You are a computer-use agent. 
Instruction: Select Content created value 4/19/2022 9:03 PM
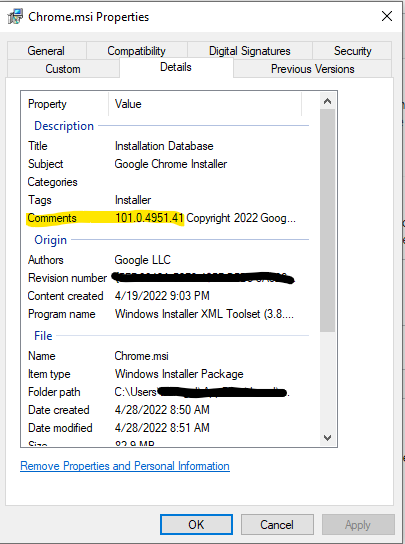pos(162,296)
